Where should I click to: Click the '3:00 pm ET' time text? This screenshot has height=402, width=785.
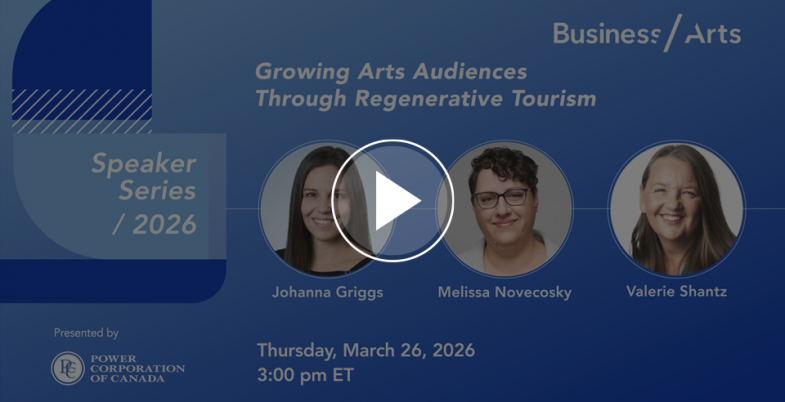point(305,376)
